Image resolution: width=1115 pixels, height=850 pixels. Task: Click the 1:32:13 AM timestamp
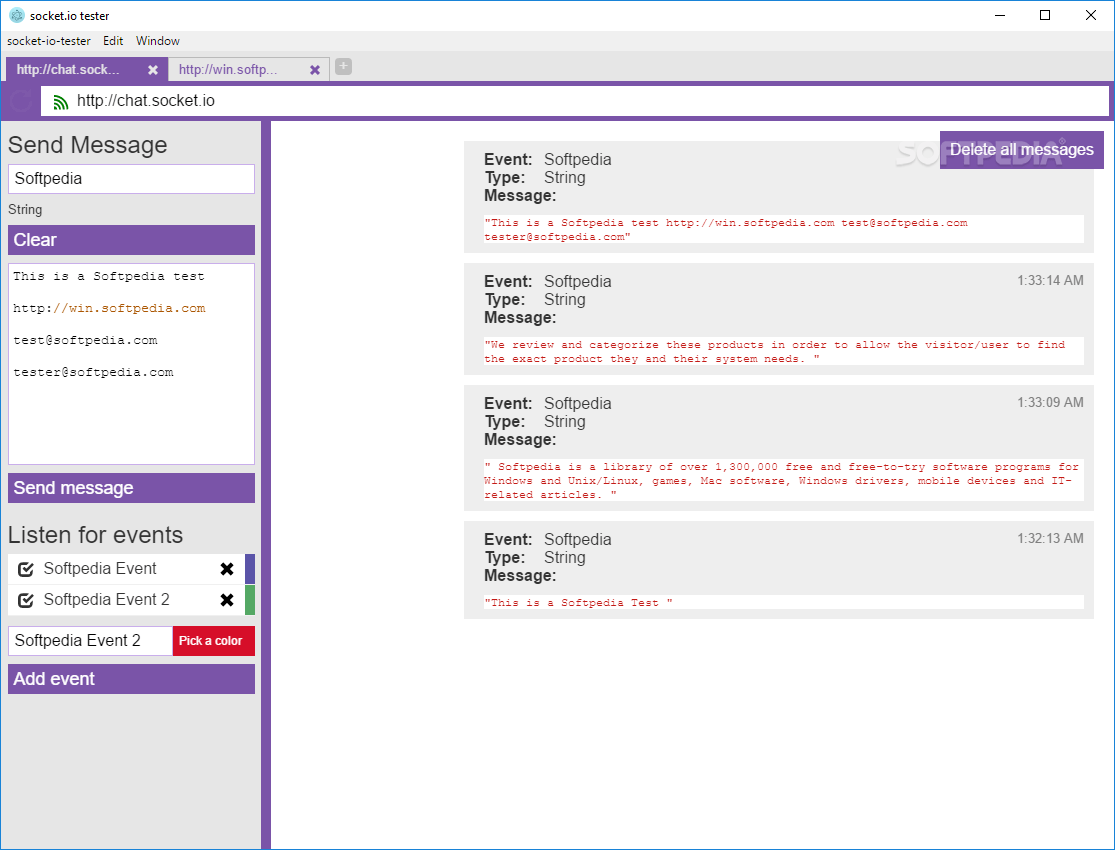point(1050,538)
